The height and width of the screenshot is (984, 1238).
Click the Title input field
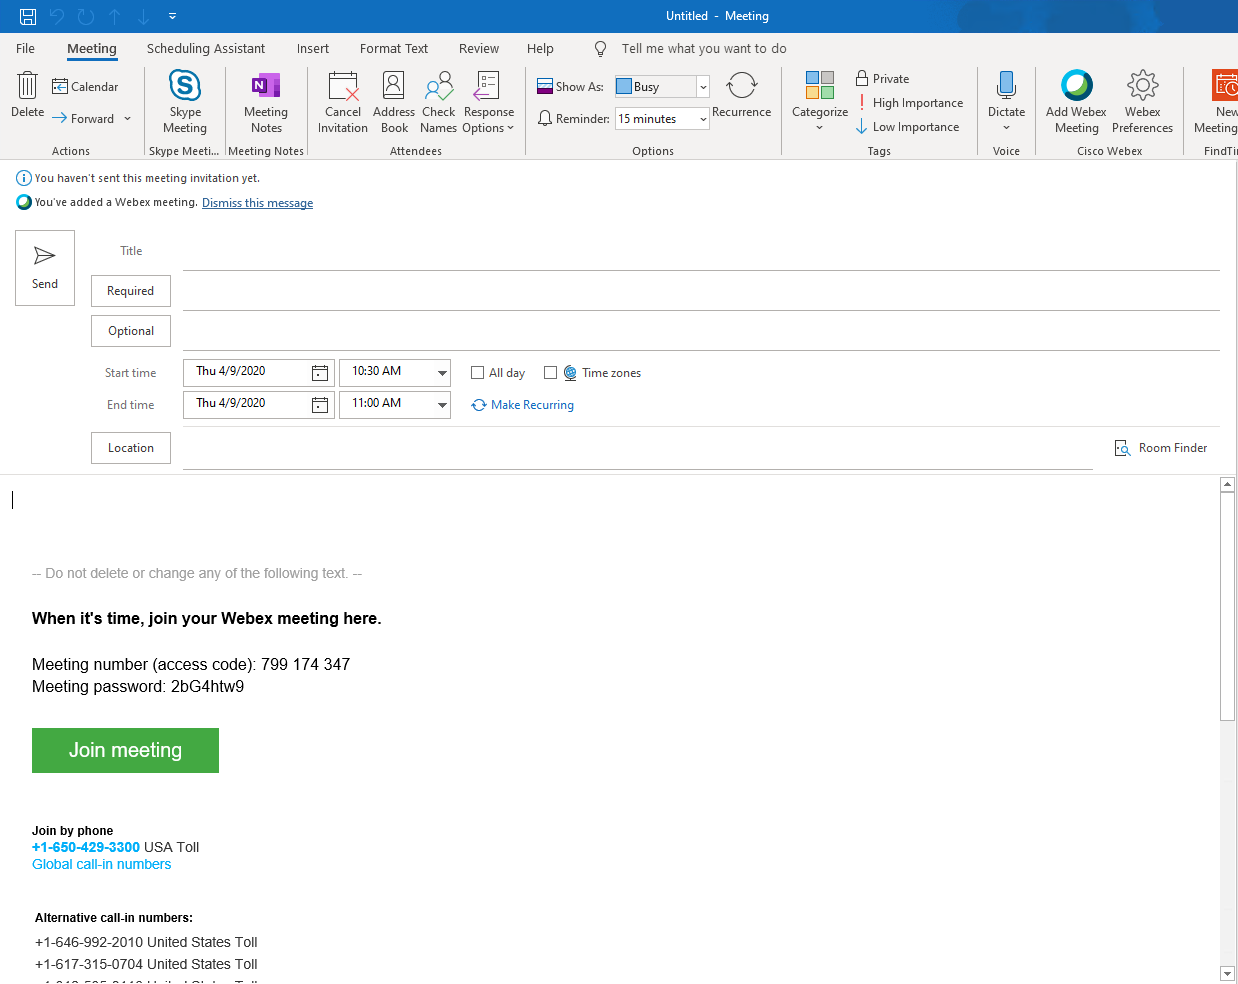tap(701, 253)
